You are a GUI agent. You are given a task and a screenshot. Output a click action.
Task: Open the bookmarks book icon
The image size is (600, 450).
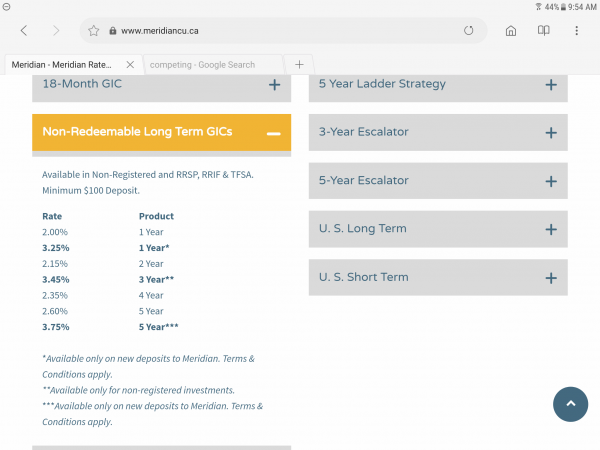pyautogui.click(x=544, y=31)
